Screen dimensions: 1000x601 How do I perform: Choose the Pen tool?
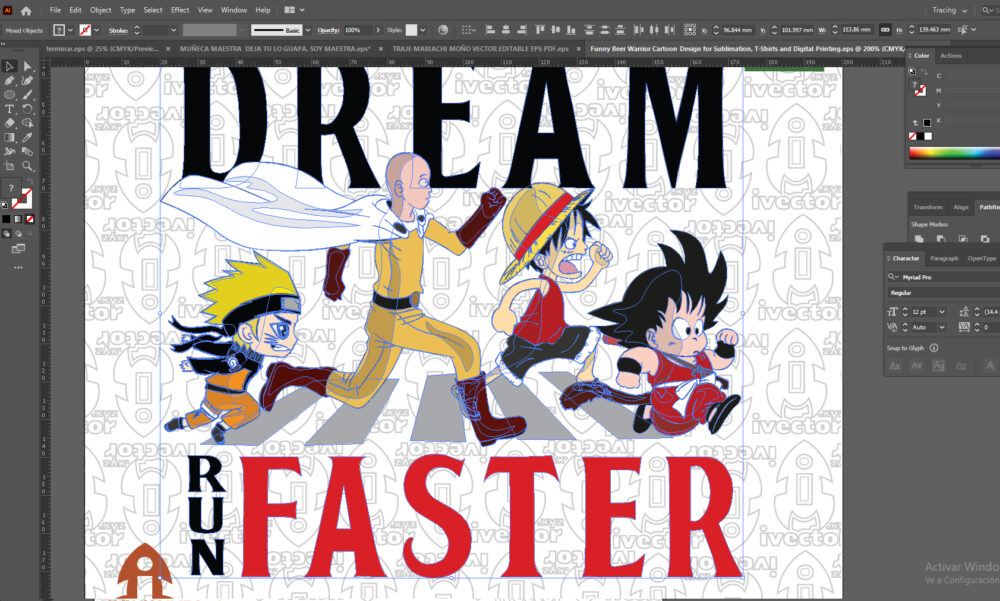[9, 80]
